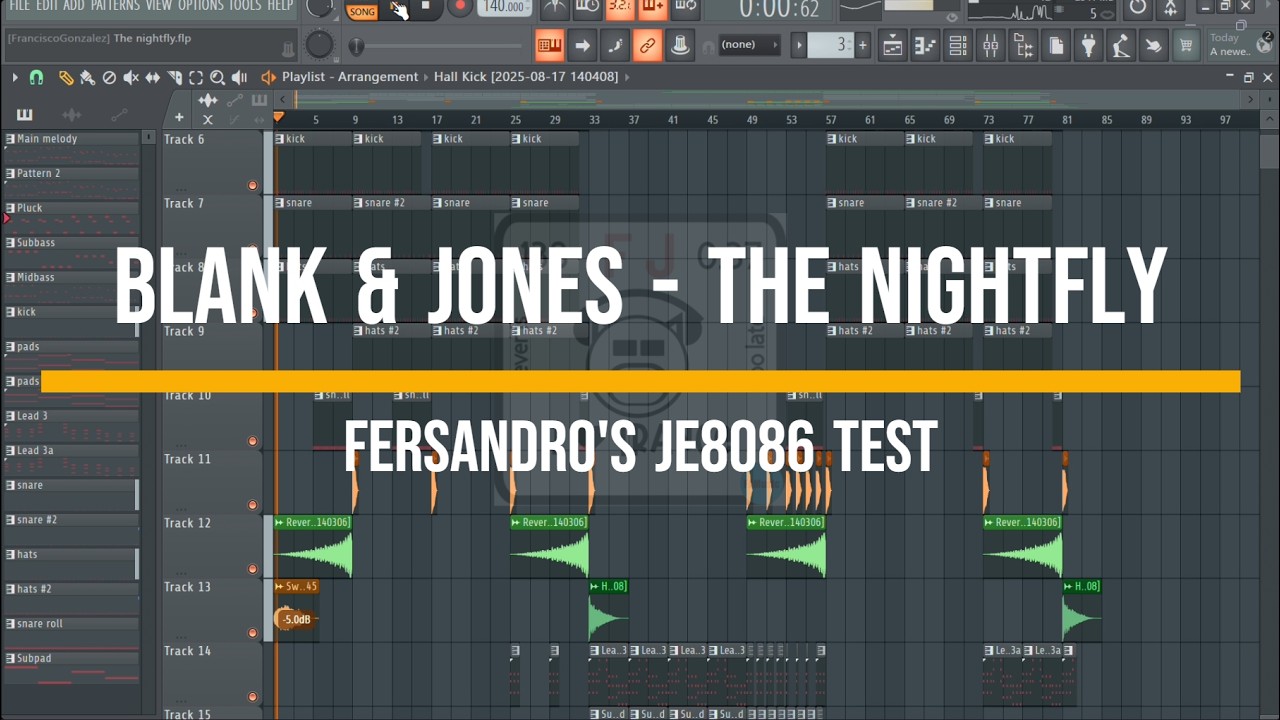Show automation clips tab in picker
The height and width of the screenshot is (720, 1280).
pos(119,114)
